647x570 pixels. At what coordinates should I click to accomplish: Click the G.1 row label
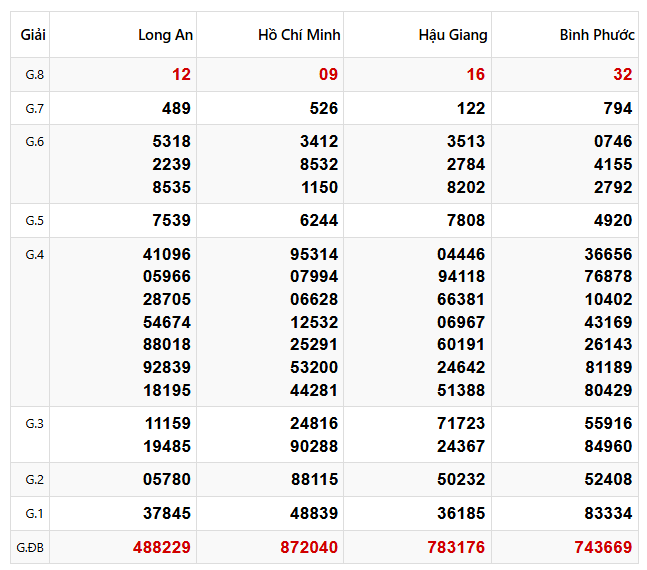point(35,513)
